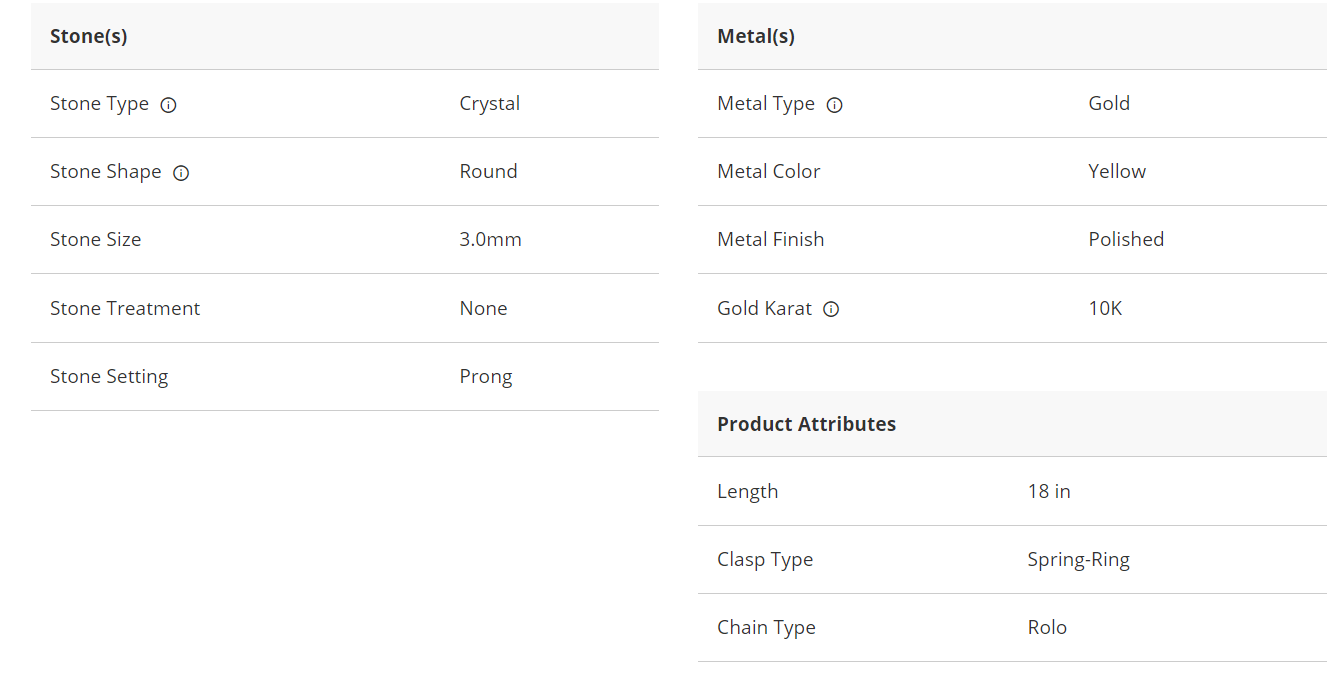Select the Metal(s) section header

pos(756,36)
